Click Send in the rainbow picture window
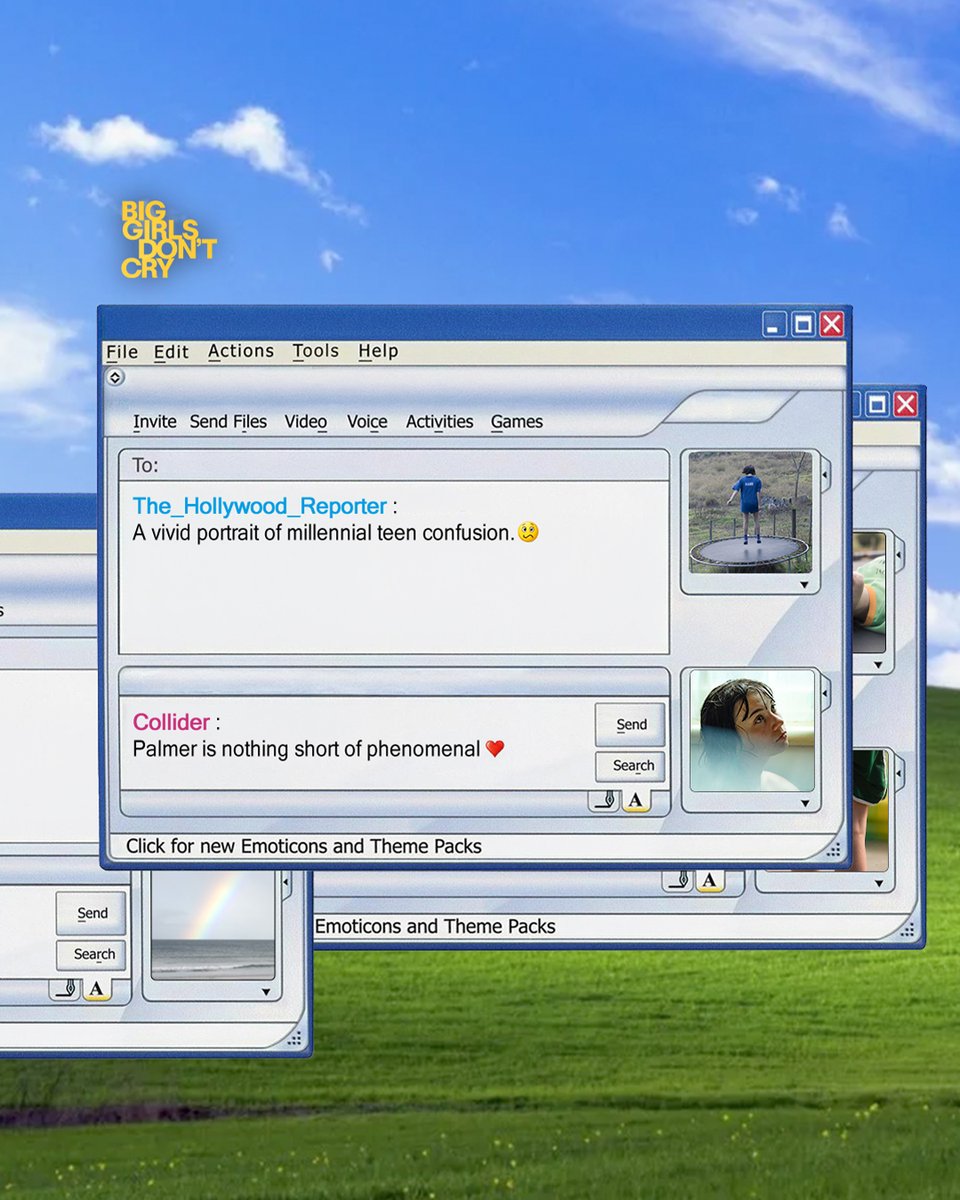This screenshot has height=1200, width=960. (x=92, y=913)
